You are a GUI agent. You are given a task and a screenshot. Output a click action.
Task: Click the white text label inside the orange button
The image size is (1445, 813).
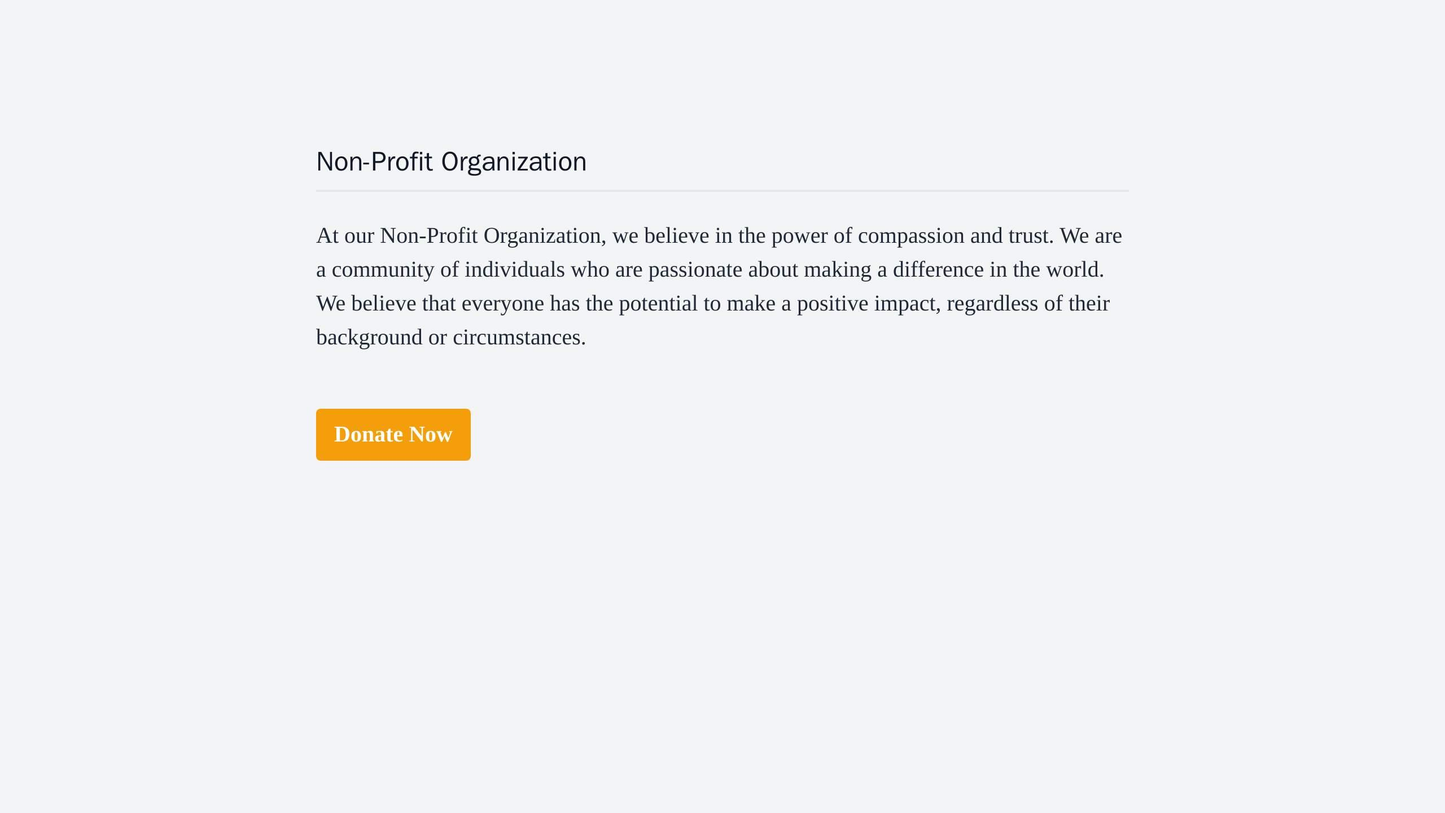(x=393, y=434)
